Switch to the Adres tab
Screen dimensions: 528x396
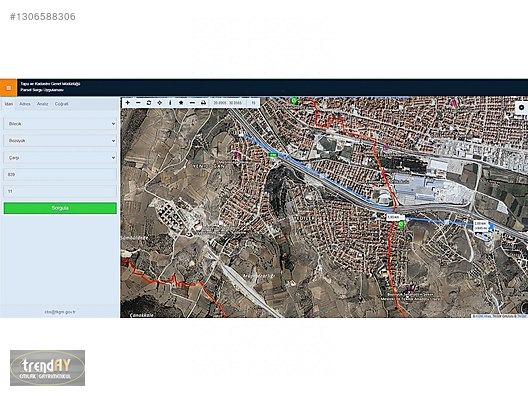click(25, 104)
